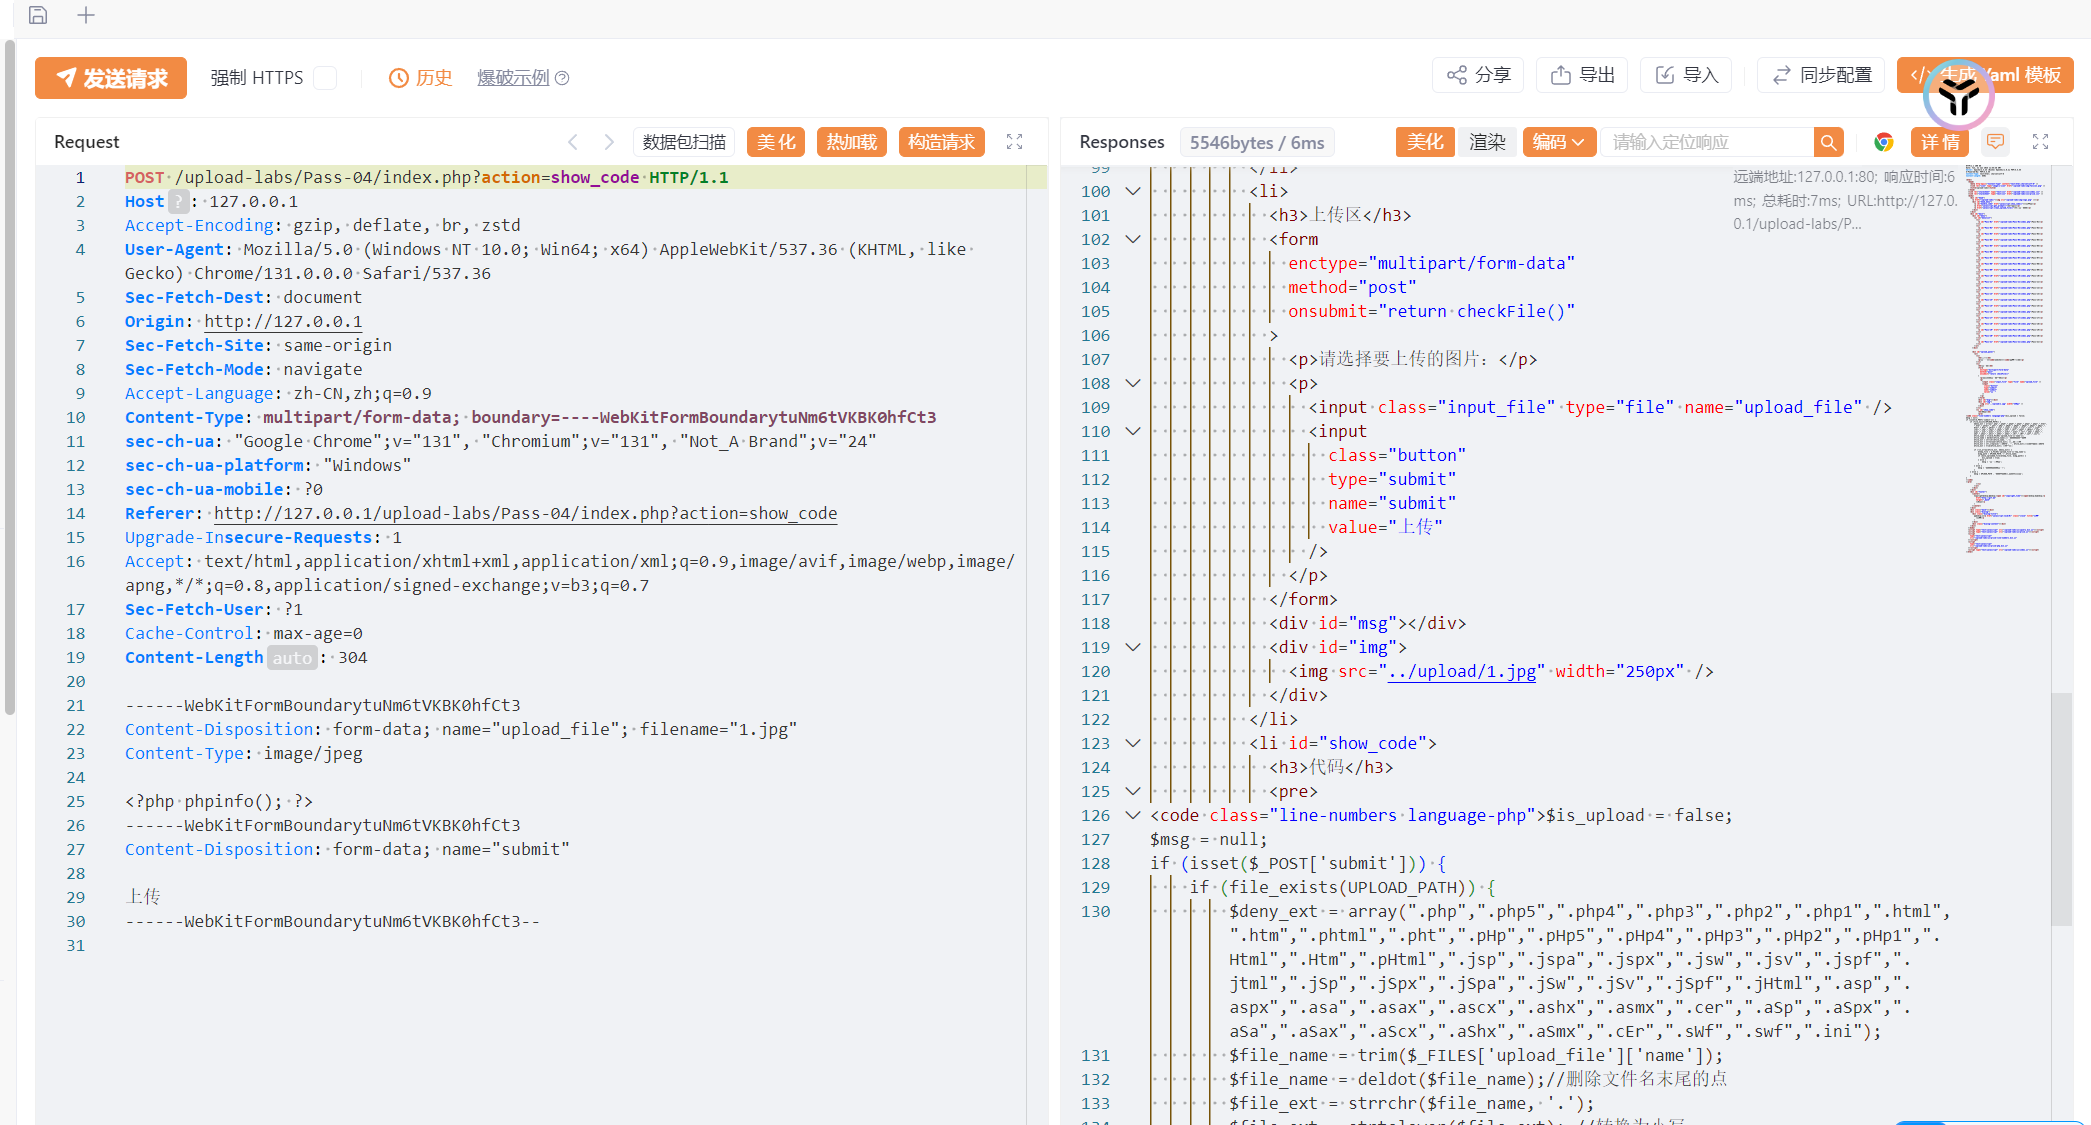Open the 历史 history view
The height and width of the screenshot is (1125, 2091).
point(421,78)
